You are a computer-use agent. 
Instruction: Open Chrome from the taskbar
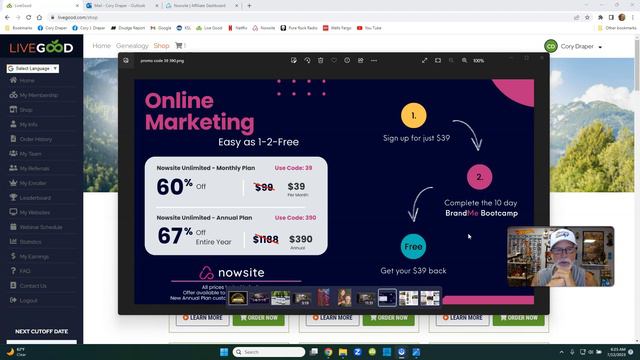click(x=328, y=352)
